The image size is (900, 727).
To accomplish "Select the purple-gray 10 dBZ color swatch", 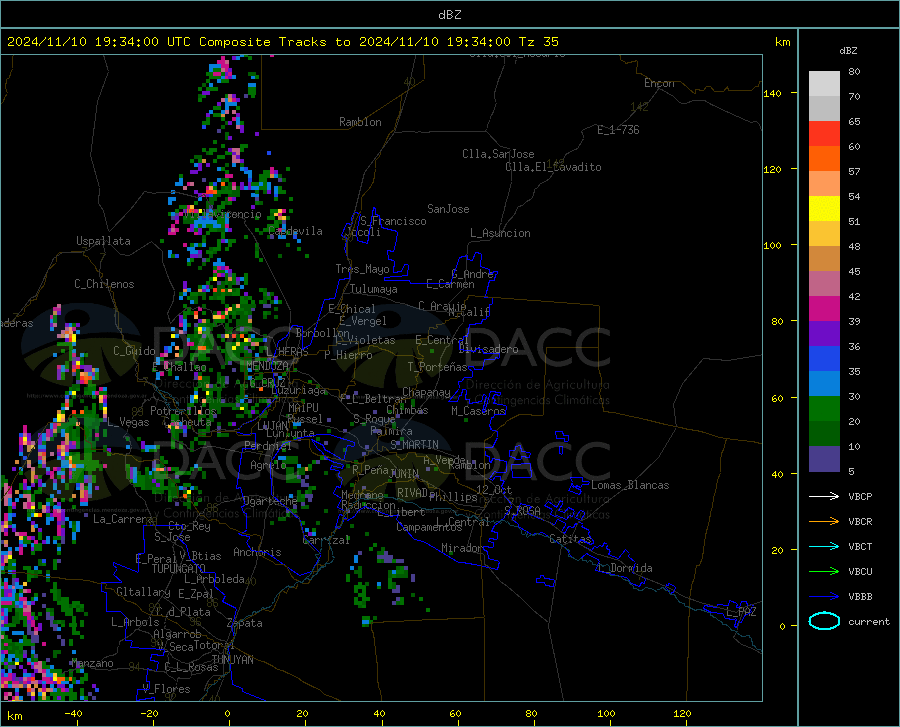I will [824, 458].
